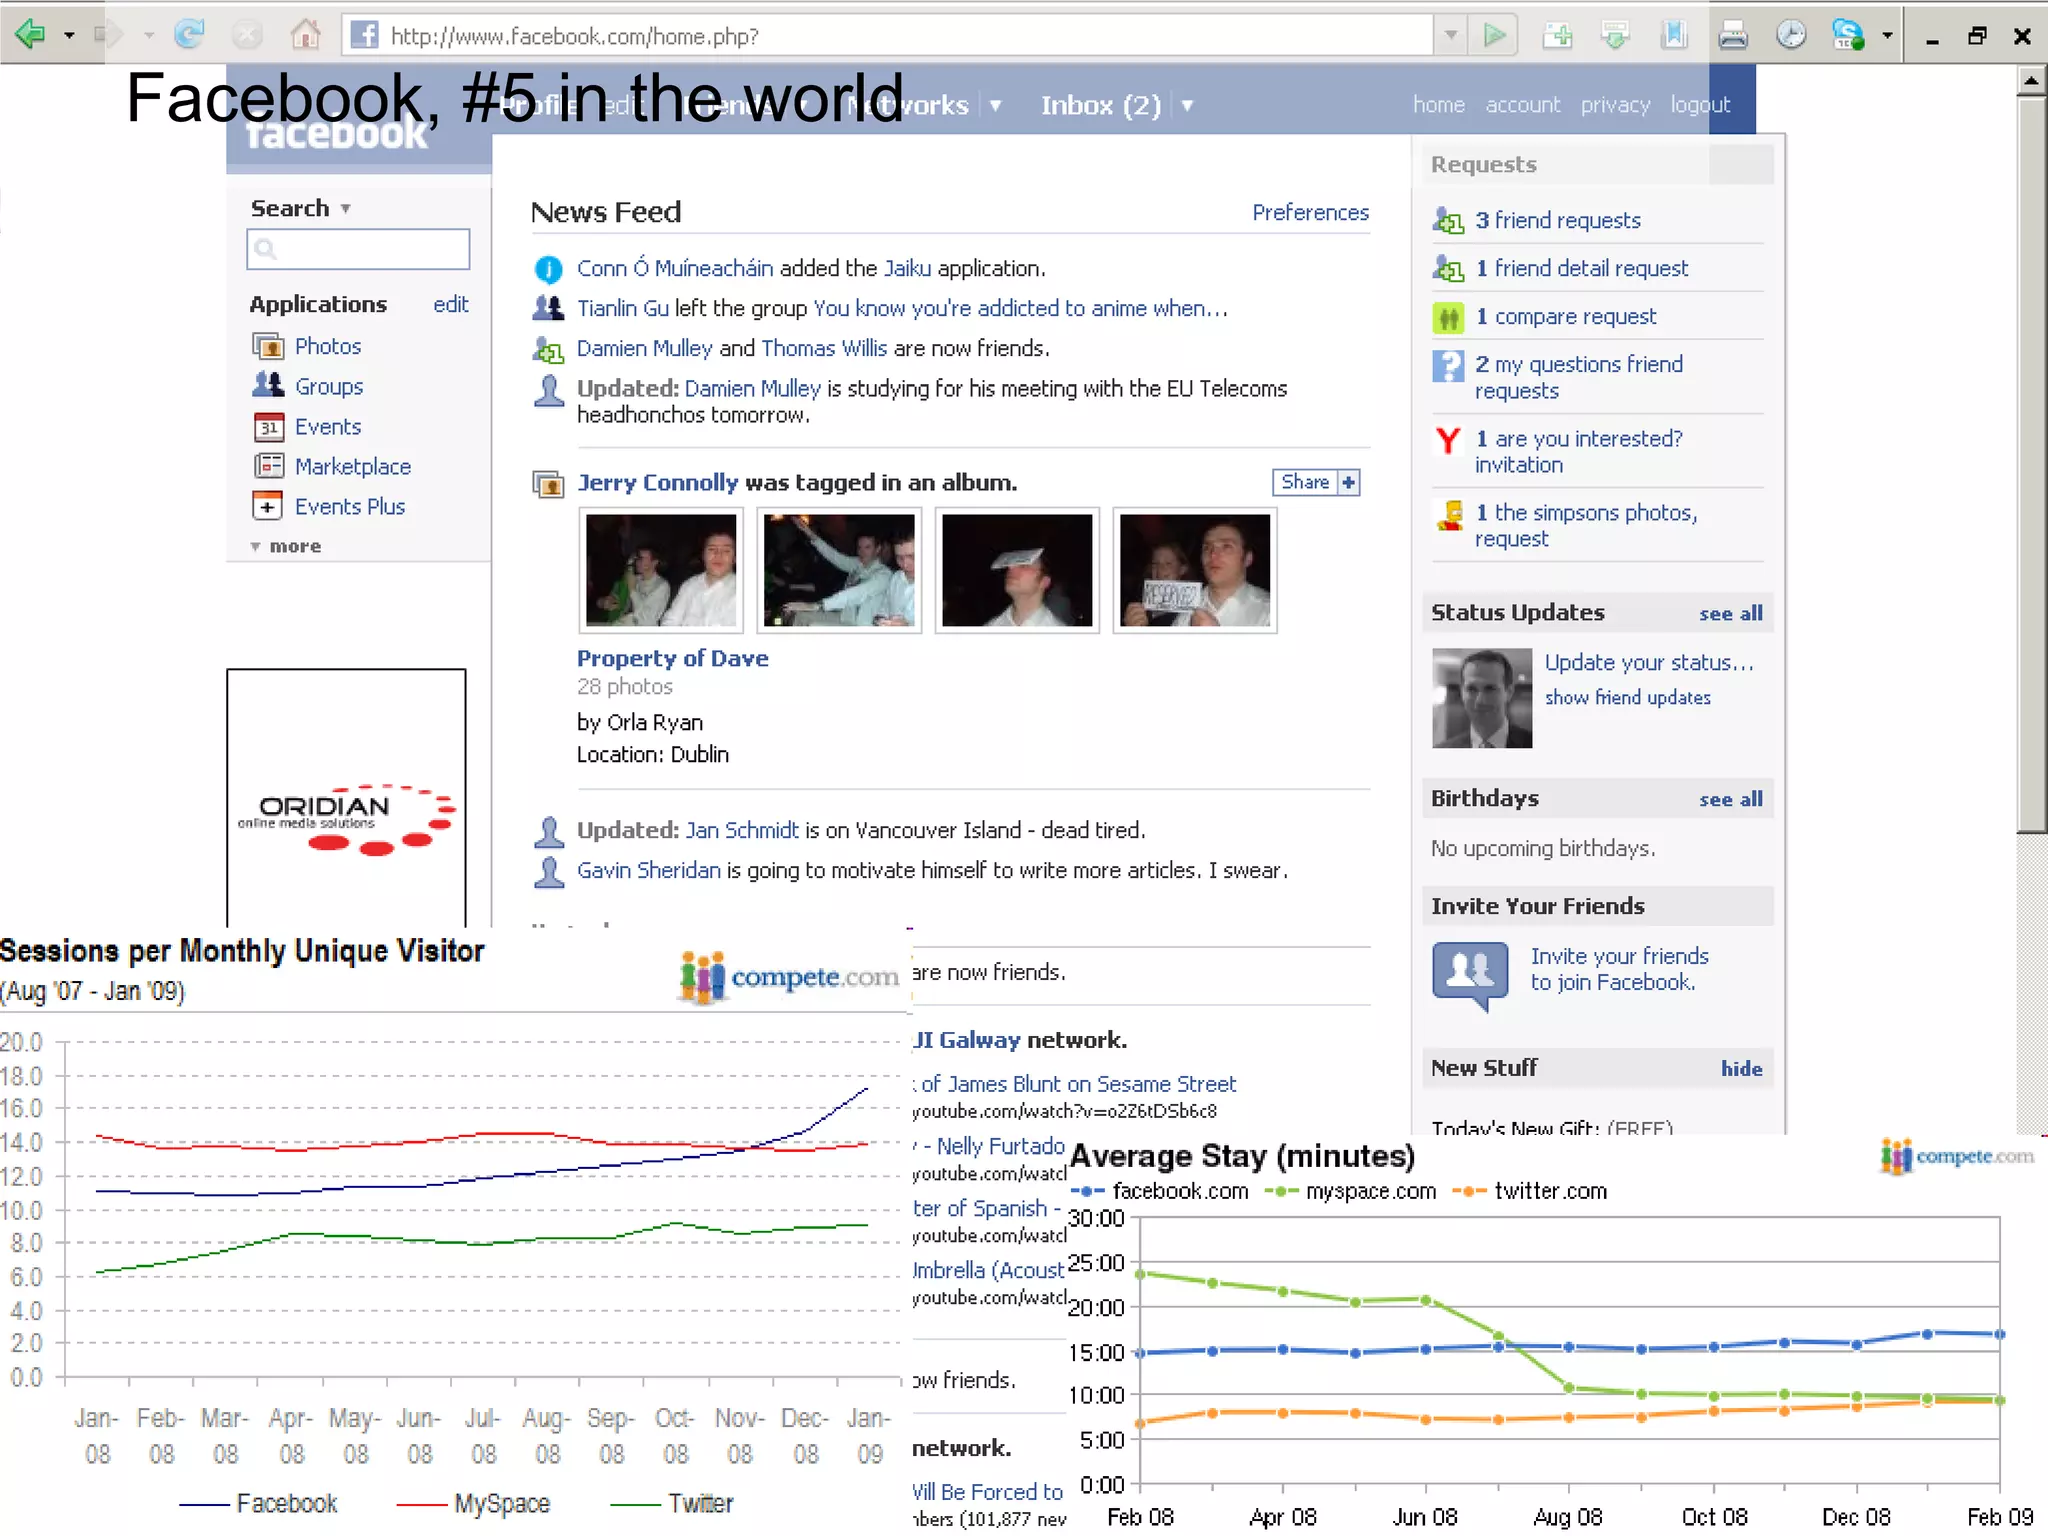Image resolution: width=2048 pixels, height=1536 pixels.
Task: Open privacy settings link
Action: click(1615, 105)
